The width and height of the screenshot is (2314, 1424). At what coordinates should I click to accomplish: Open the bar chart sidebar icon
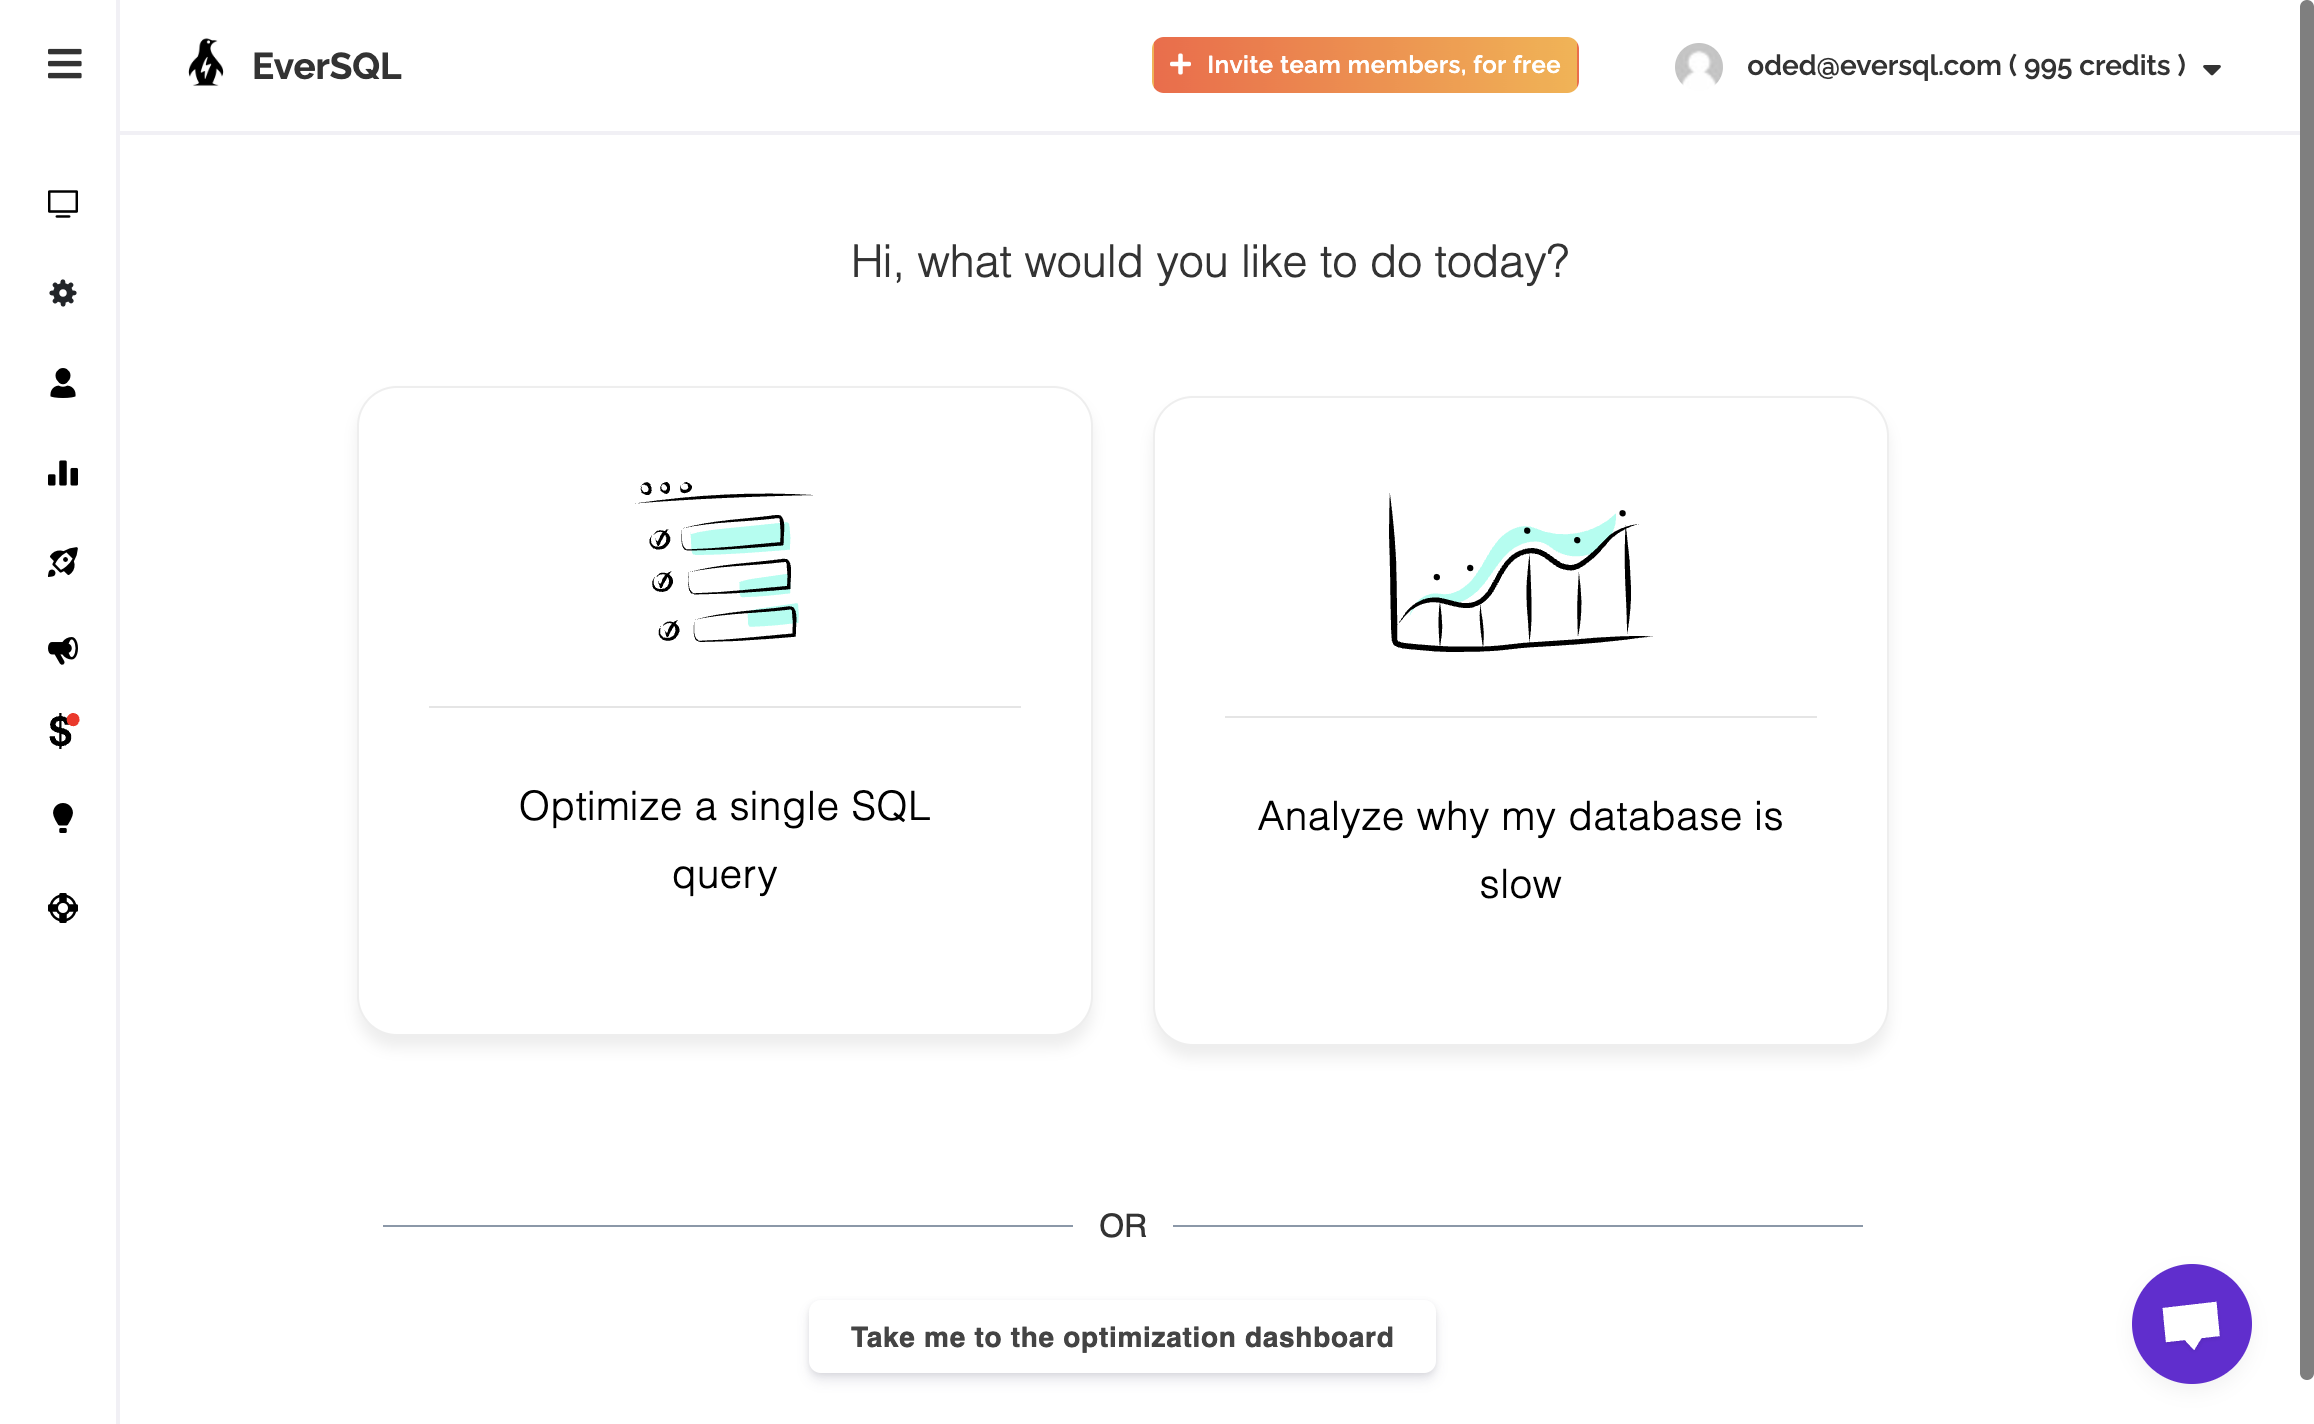(63, 473)
